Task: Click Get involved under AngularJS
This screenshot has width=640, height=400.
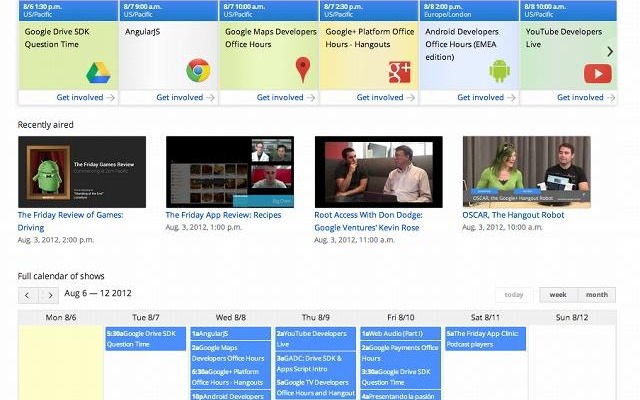Action: 185,98
